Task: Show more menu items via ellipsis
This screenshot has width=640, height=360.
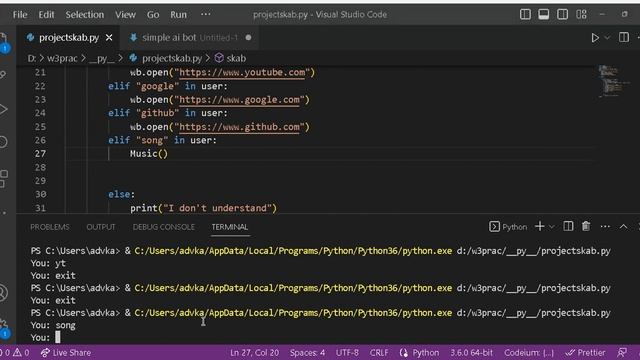Action: point(206,14)
